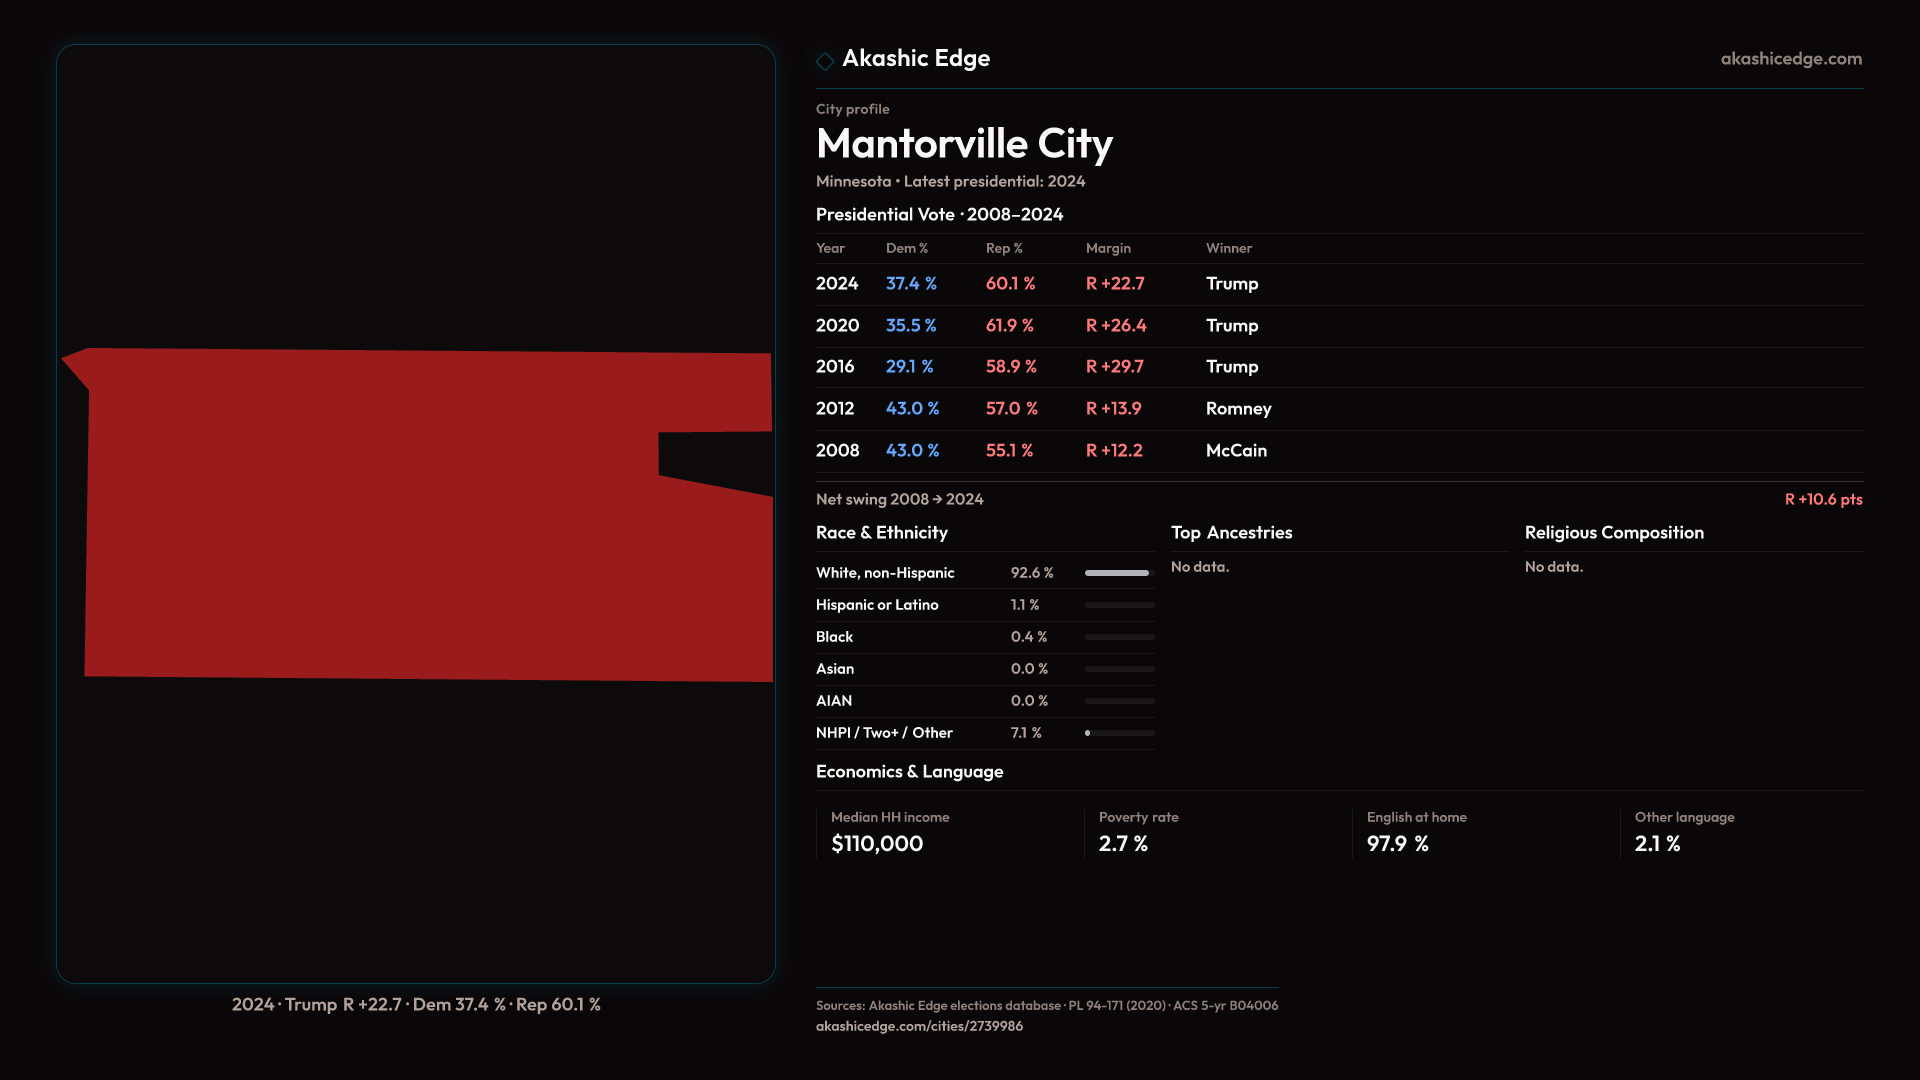The height and width of the screenshot is (1080, 1920).
Task: Select the 2024 presidential vote row
Action: pyautogui.click(x=836, y=284)
